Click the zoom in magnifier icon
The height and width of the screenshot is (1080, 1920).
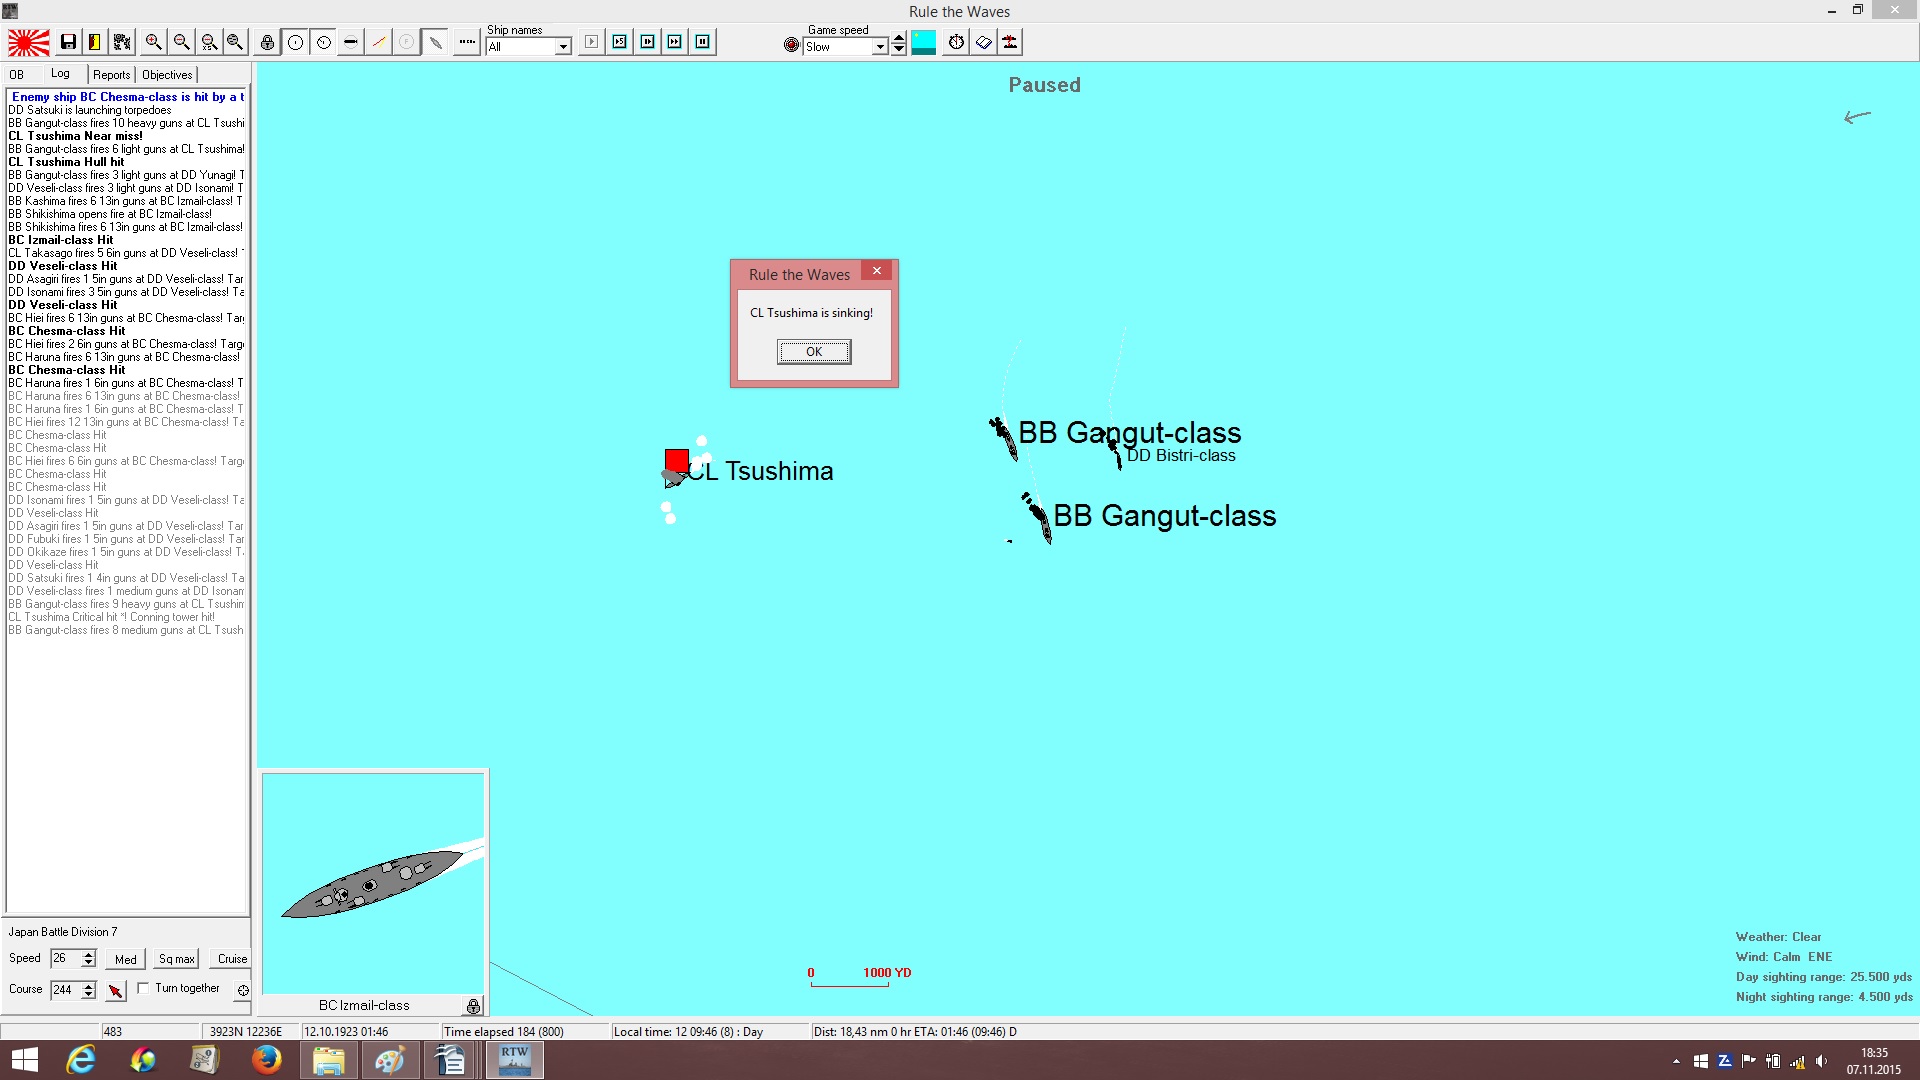point(153,42)
